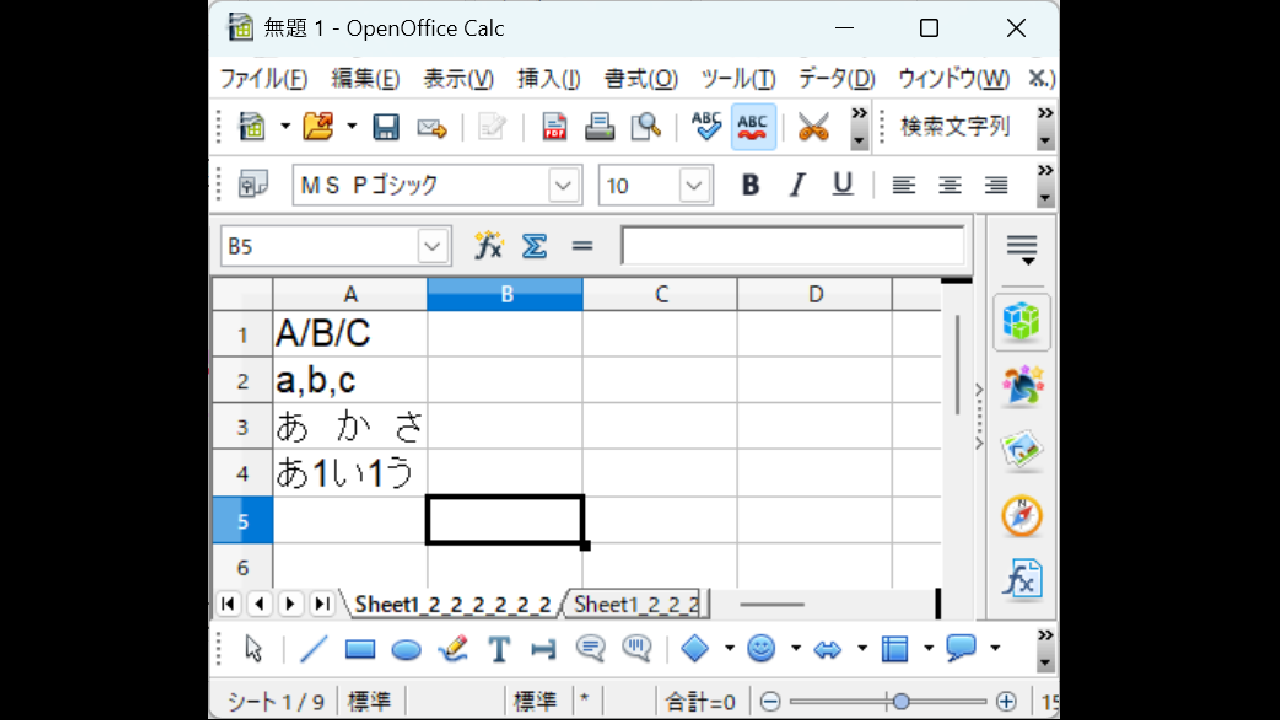This screenshot has width=1280, height=720.
Task: Open the ツール(T) menu
Action: click(x=738, y=79)
